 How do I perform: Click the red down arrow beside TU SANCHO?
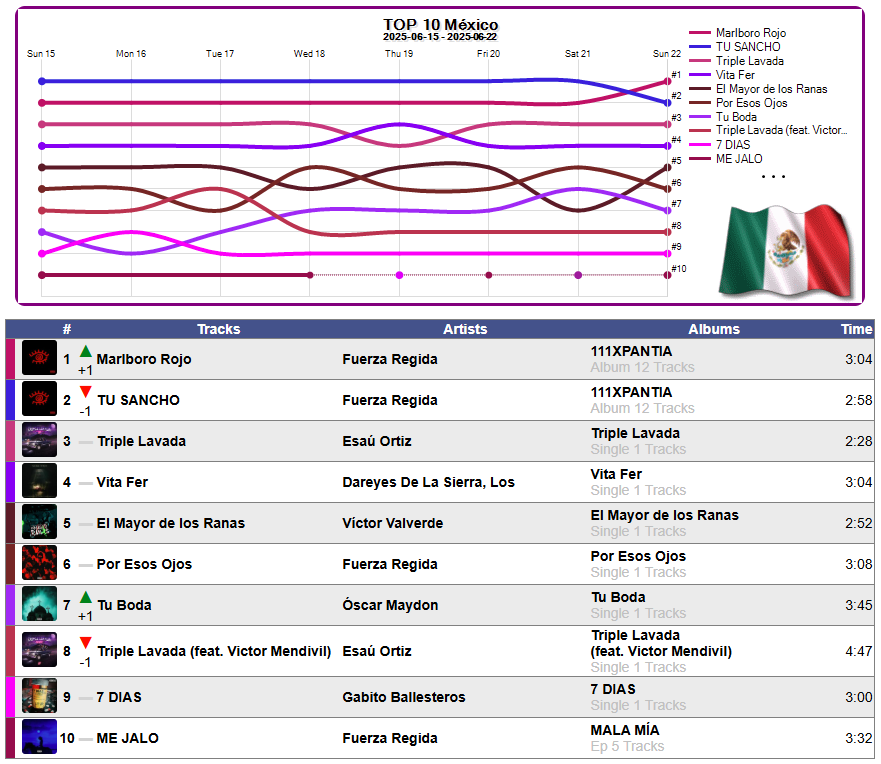point(85,392)
